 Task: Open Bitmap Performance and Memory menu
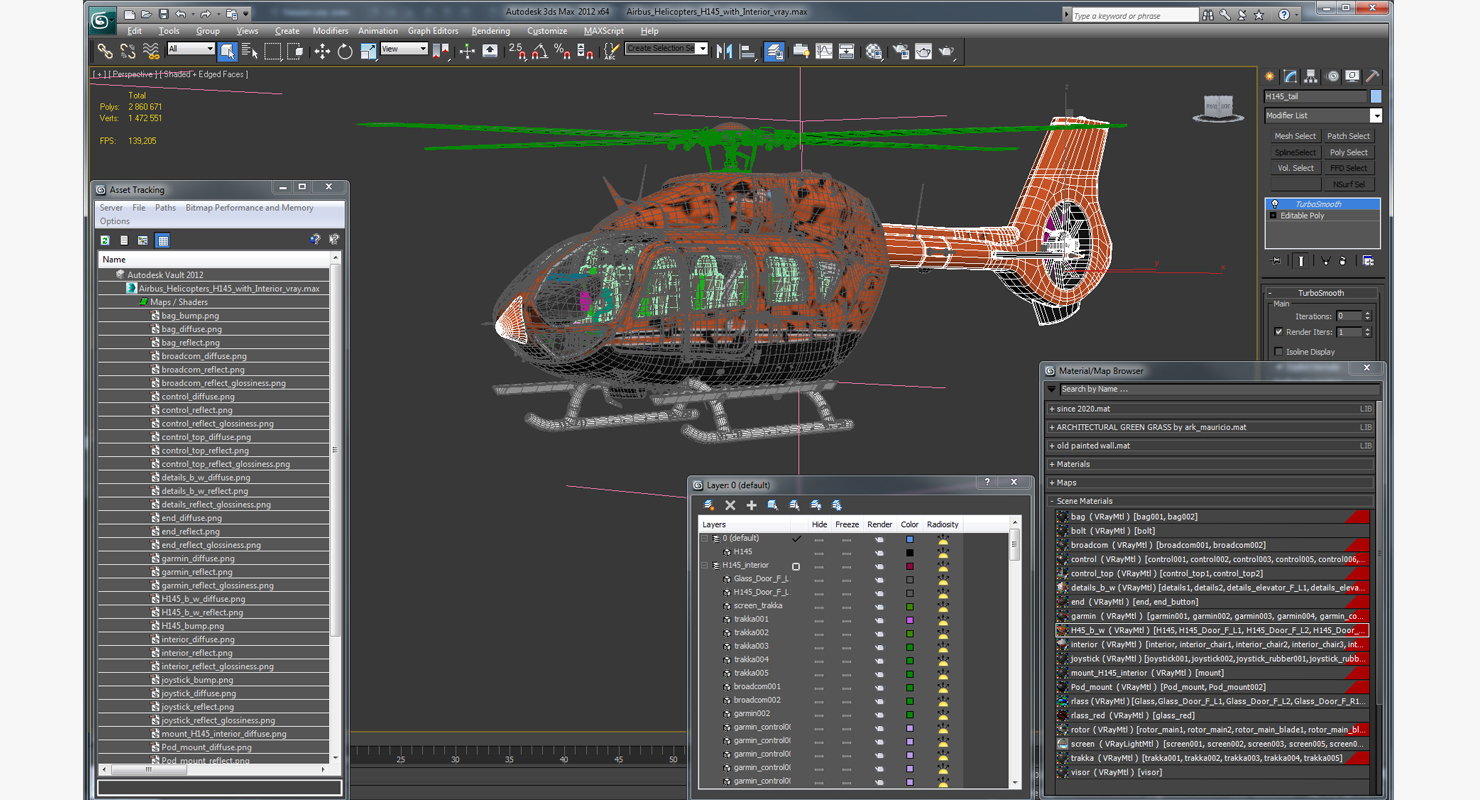(x=249, y=208)
